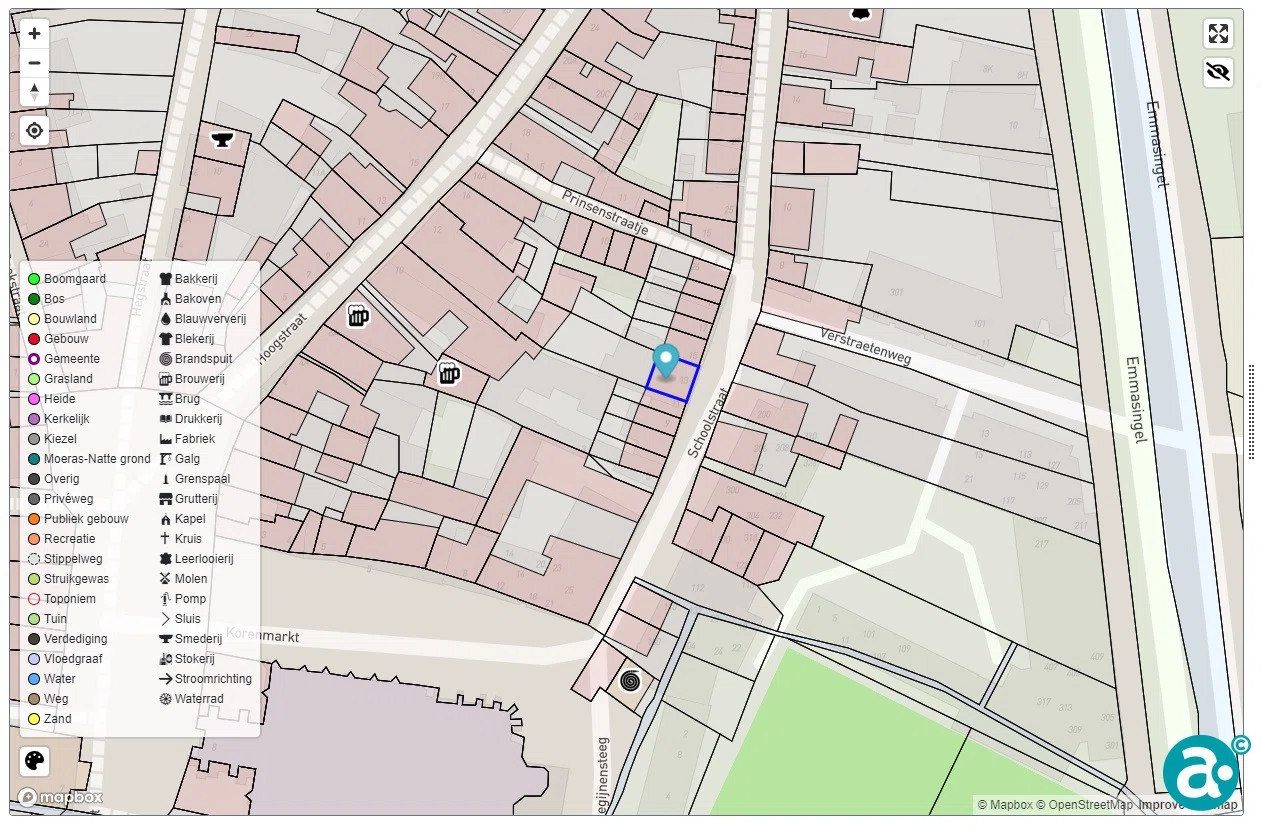Click the Boomgaard green legend swatch
The image size is (1261, 827).
coord(34,279)
